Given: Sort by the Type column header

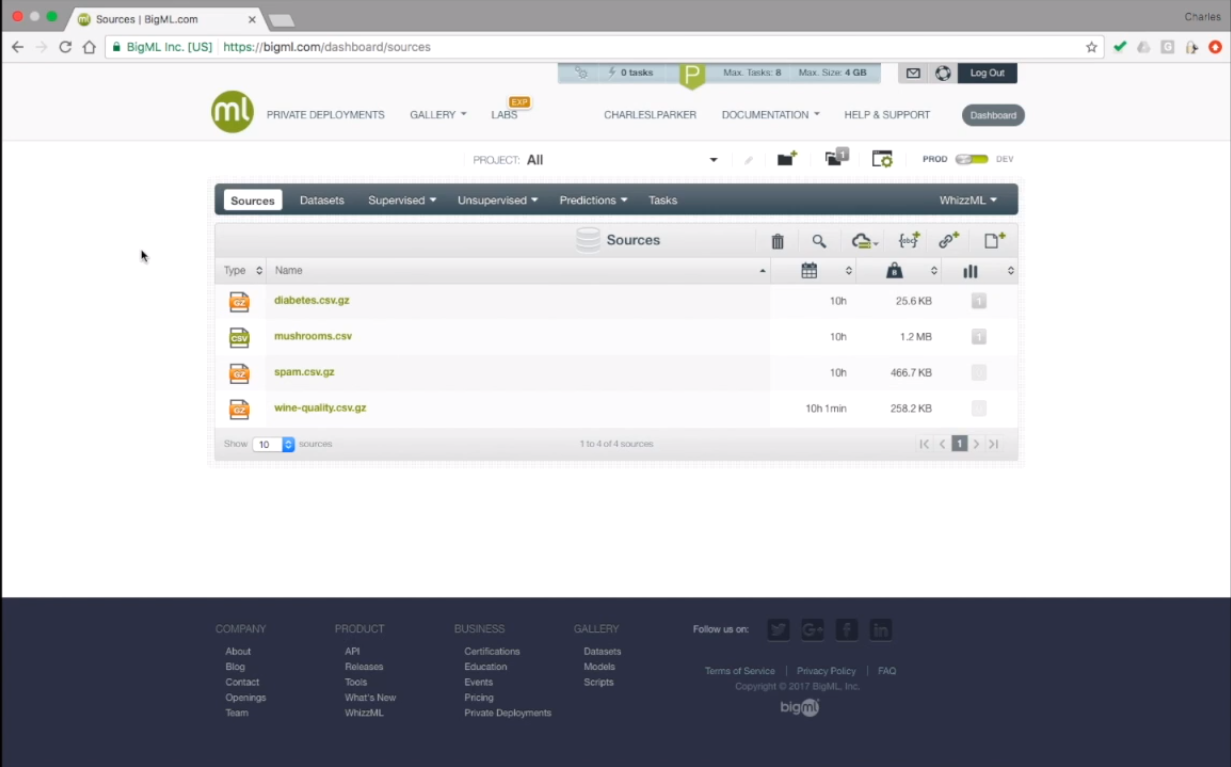Looking at the screenshot, I should point(242,271).
